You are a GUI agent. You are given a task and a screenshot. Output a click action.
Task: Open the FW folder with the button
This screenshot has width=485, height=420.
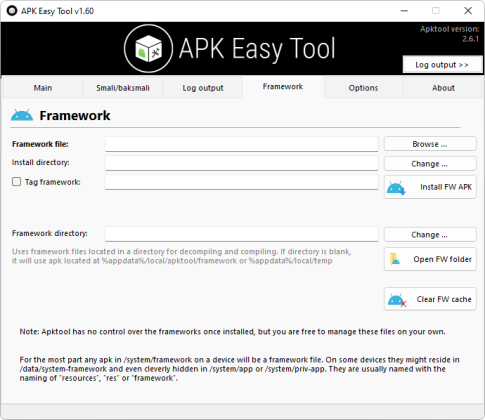(x=430, y=259)
